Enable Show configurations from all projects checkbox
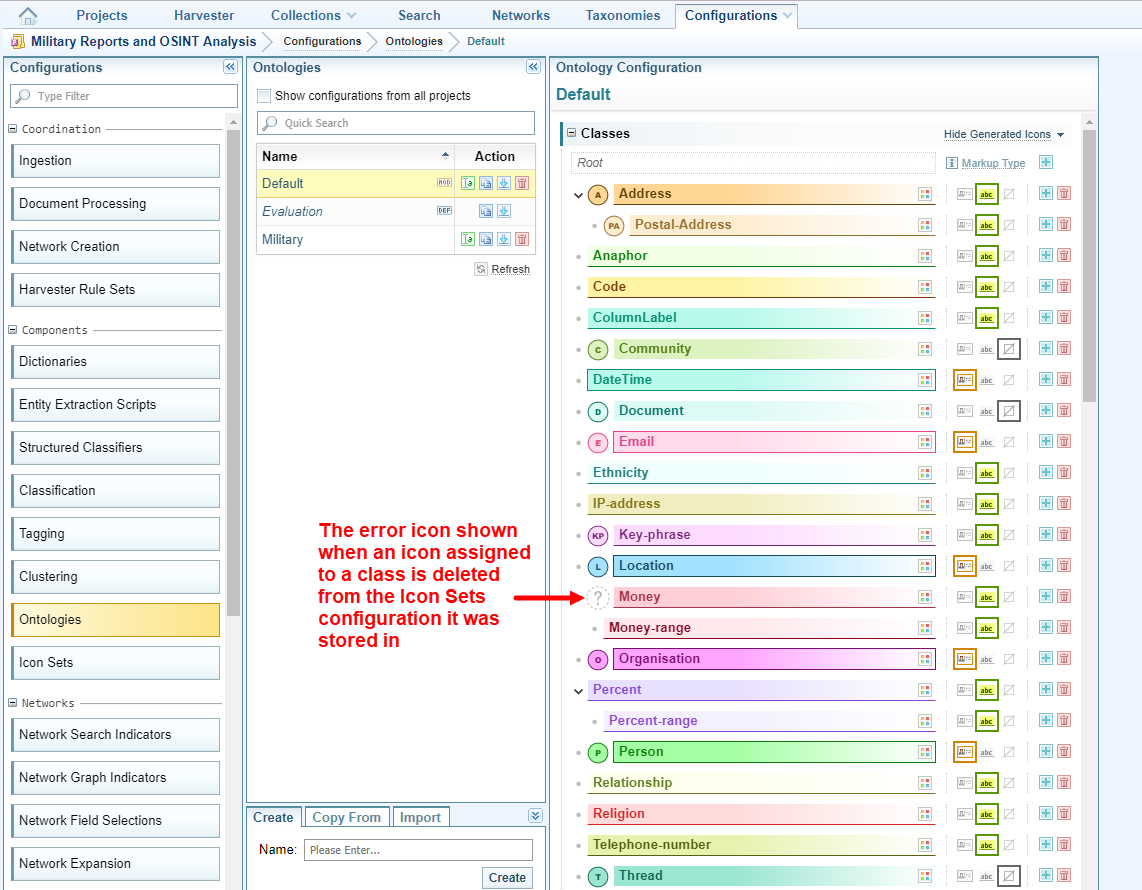 pyautogui.click(x=264, y=96)
